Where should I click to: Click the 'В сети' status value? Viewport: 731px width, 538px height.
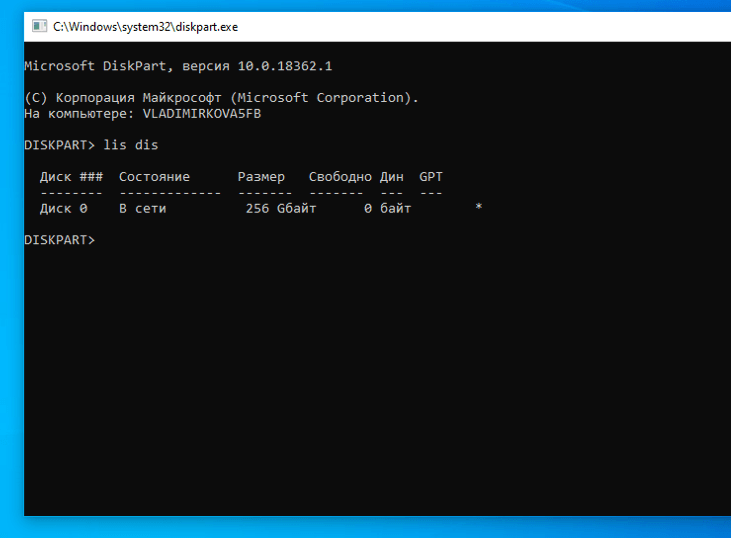coord(143,208)
